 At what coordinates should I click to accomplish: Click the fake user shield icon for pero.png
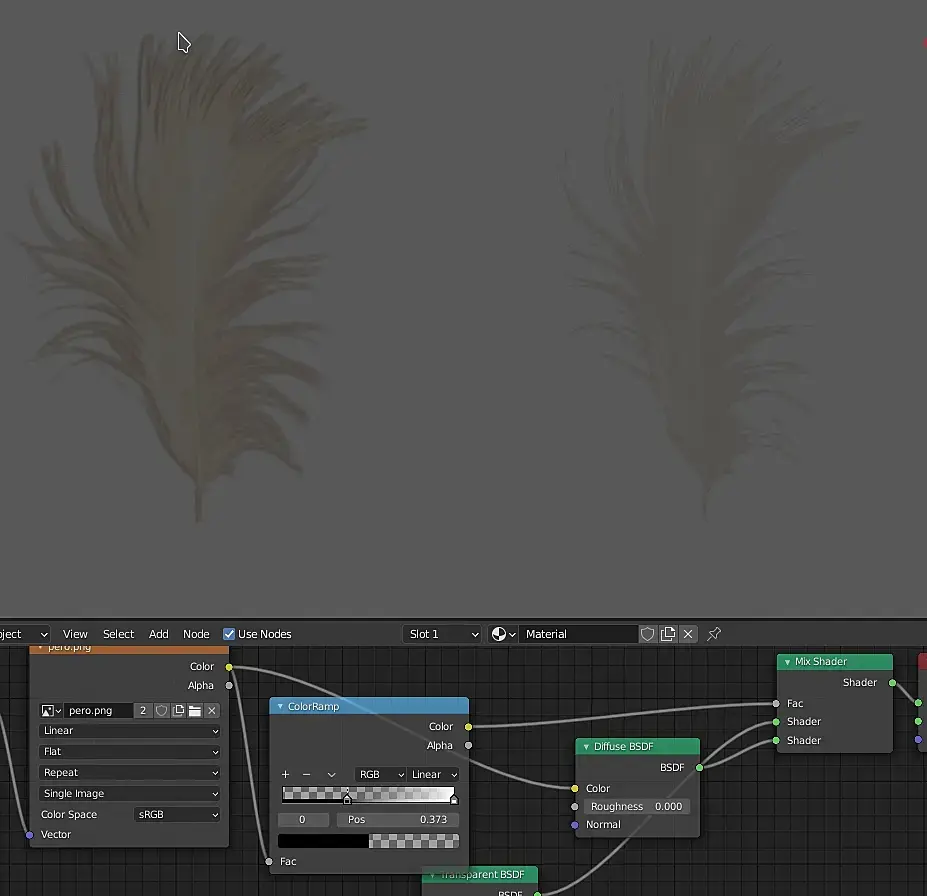pos(161,710)
